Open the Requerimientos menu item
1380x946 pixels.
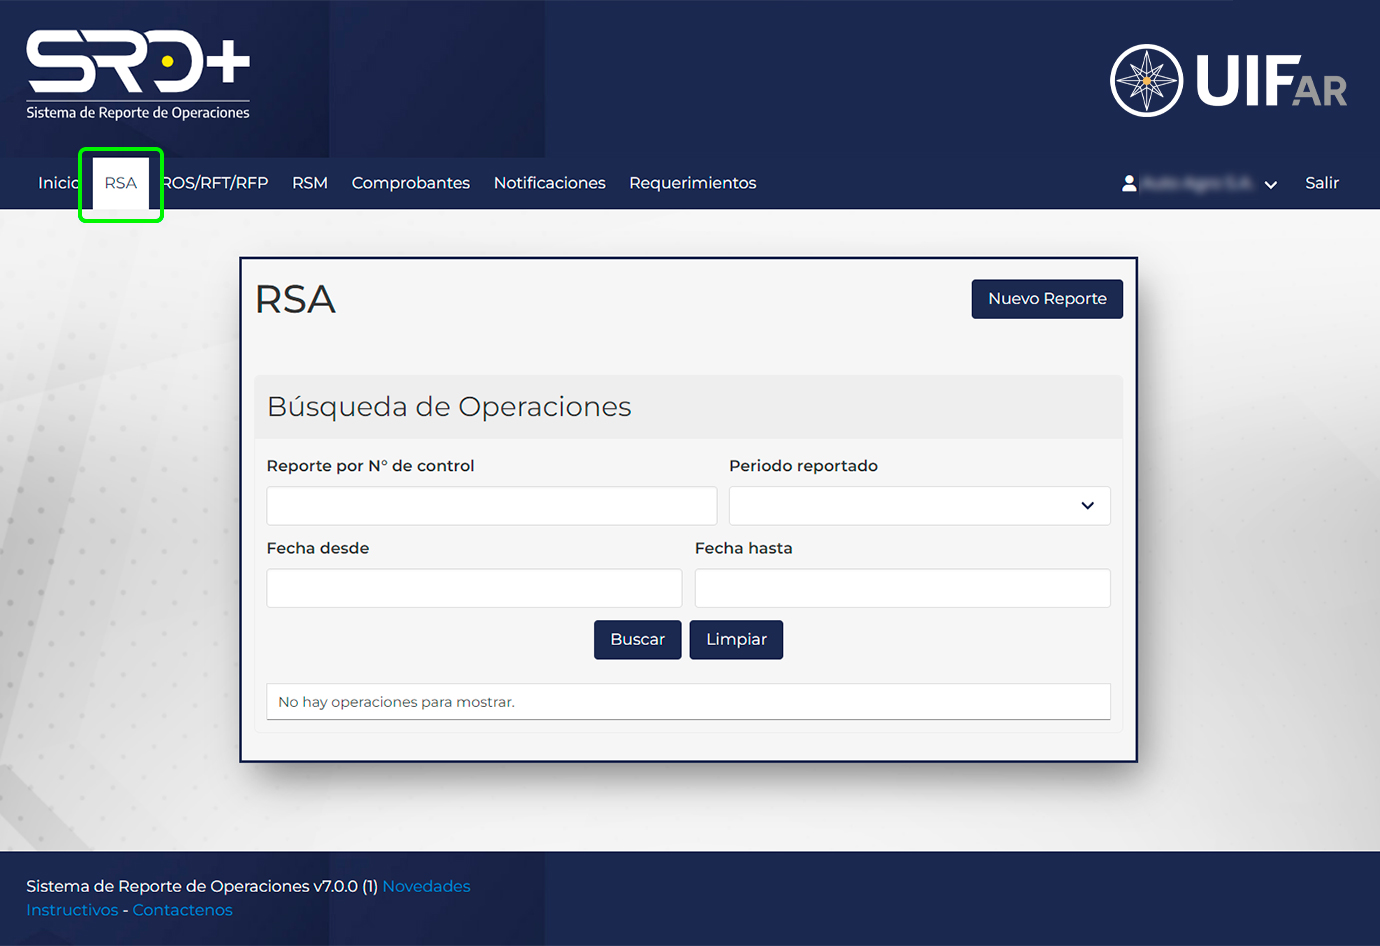tap(692, 183)
